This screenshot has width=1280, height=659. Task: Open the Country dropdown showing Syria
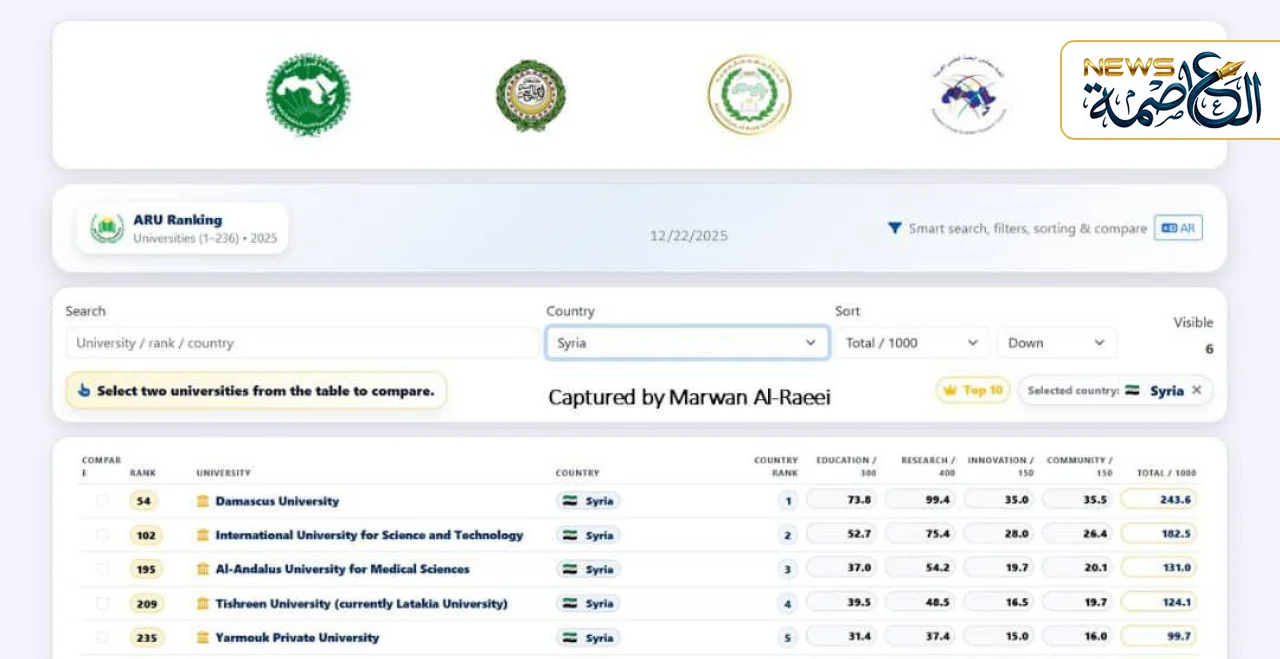[686, 343]
